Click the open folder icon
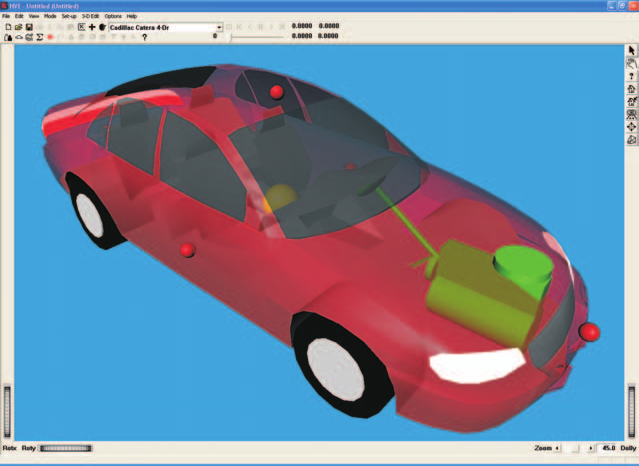 [x=18, y=27]
